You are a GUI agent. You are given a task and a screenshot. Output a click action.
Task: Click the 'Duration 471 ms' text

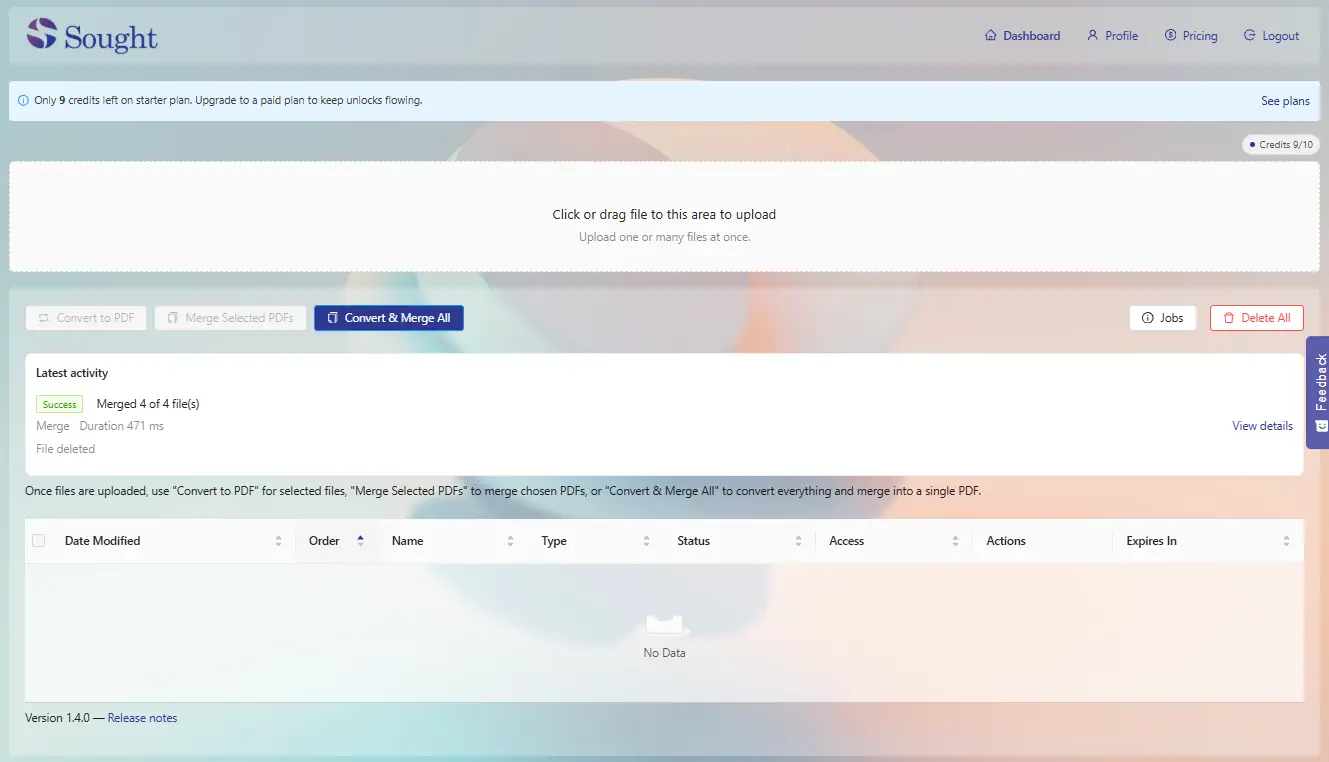122,426
